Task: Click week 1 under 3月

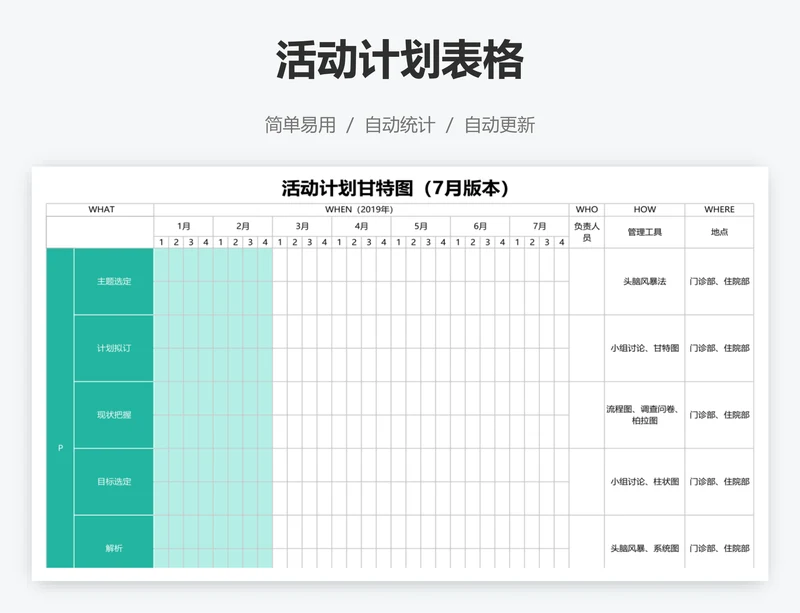Action: tap(280, 242)
